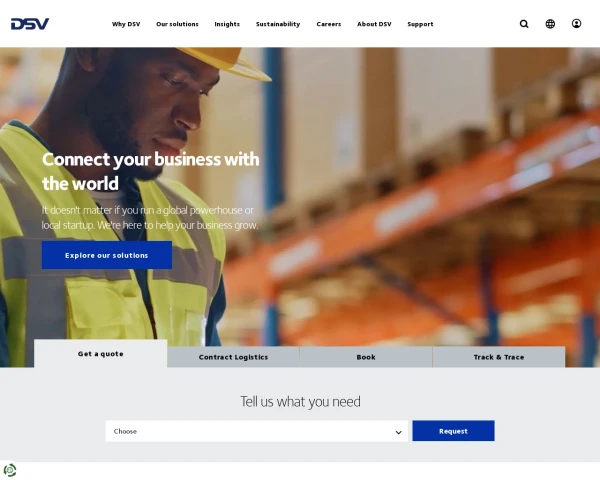600x480 pixels.
Task: Open the green cookie settings icon
Action: coord(10,470)
